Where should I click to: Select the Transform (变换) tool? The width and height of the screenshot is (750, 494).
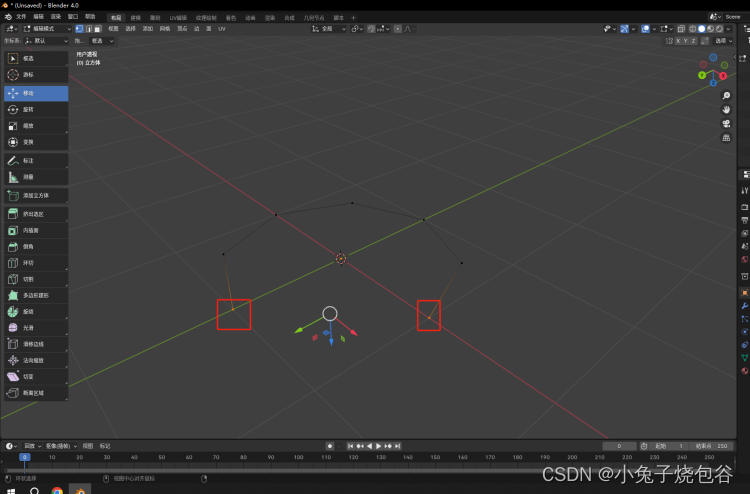[36, 142]
